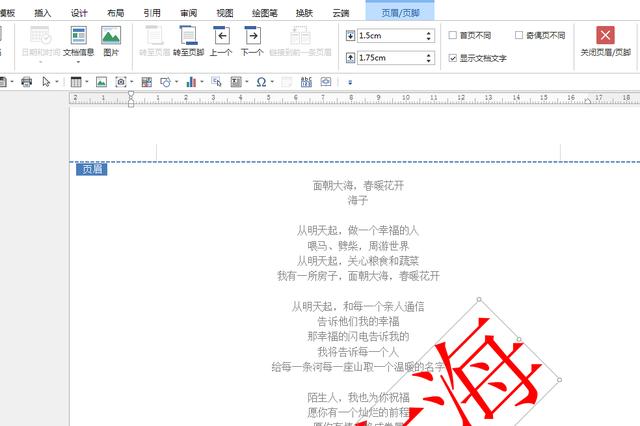640x426 pixels.
Task: Select the 页眉/页脚 ribbon tab
Action: tap(400, 13)
